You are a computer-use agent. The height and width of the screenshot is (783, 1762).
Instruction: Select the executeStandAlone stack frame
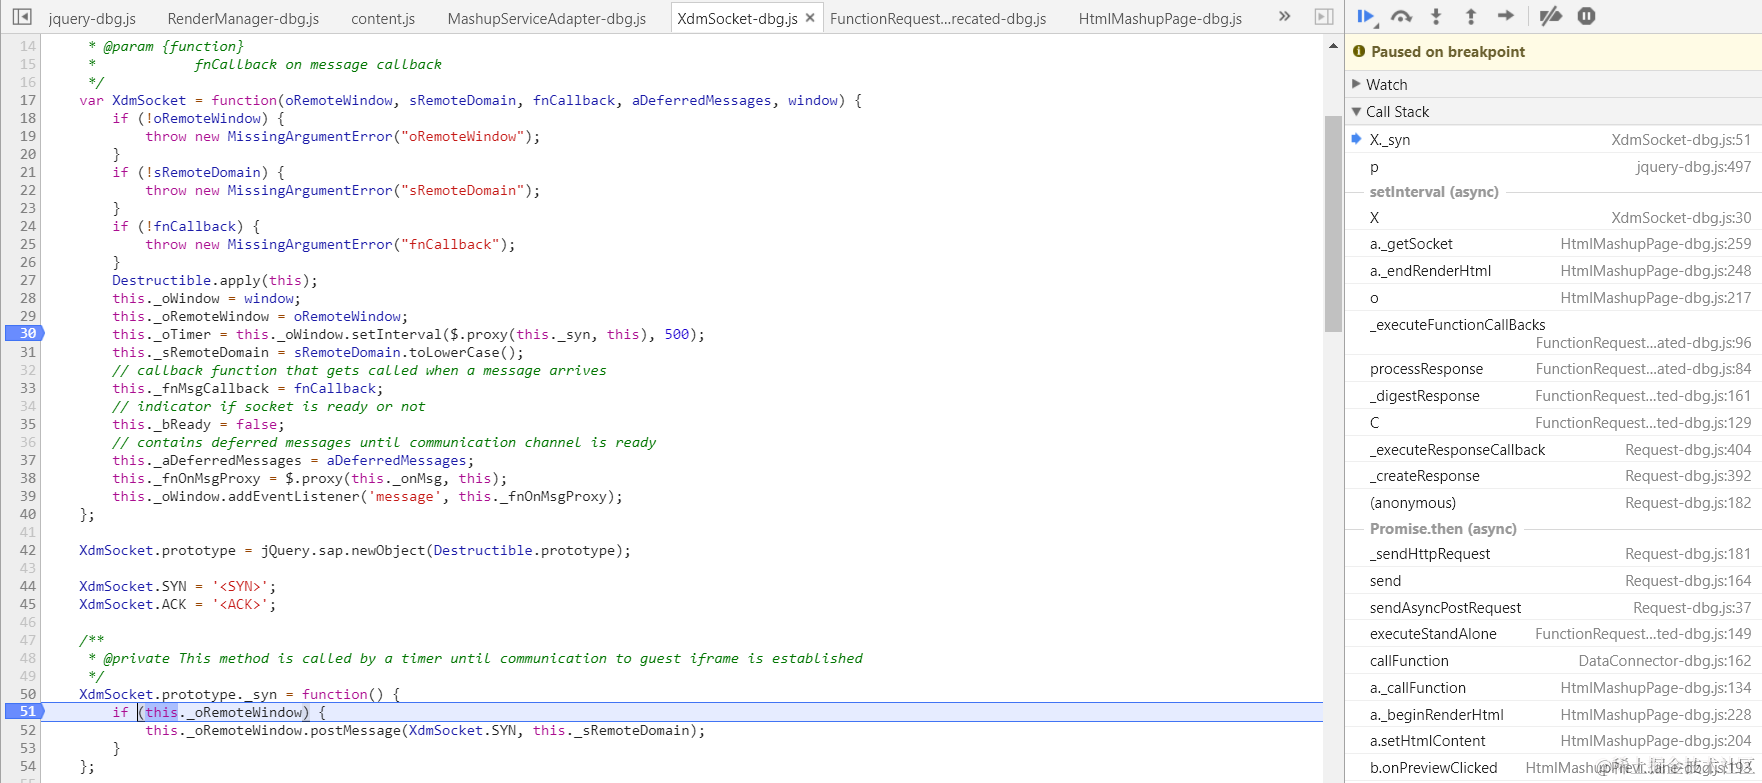[1552, 634]
